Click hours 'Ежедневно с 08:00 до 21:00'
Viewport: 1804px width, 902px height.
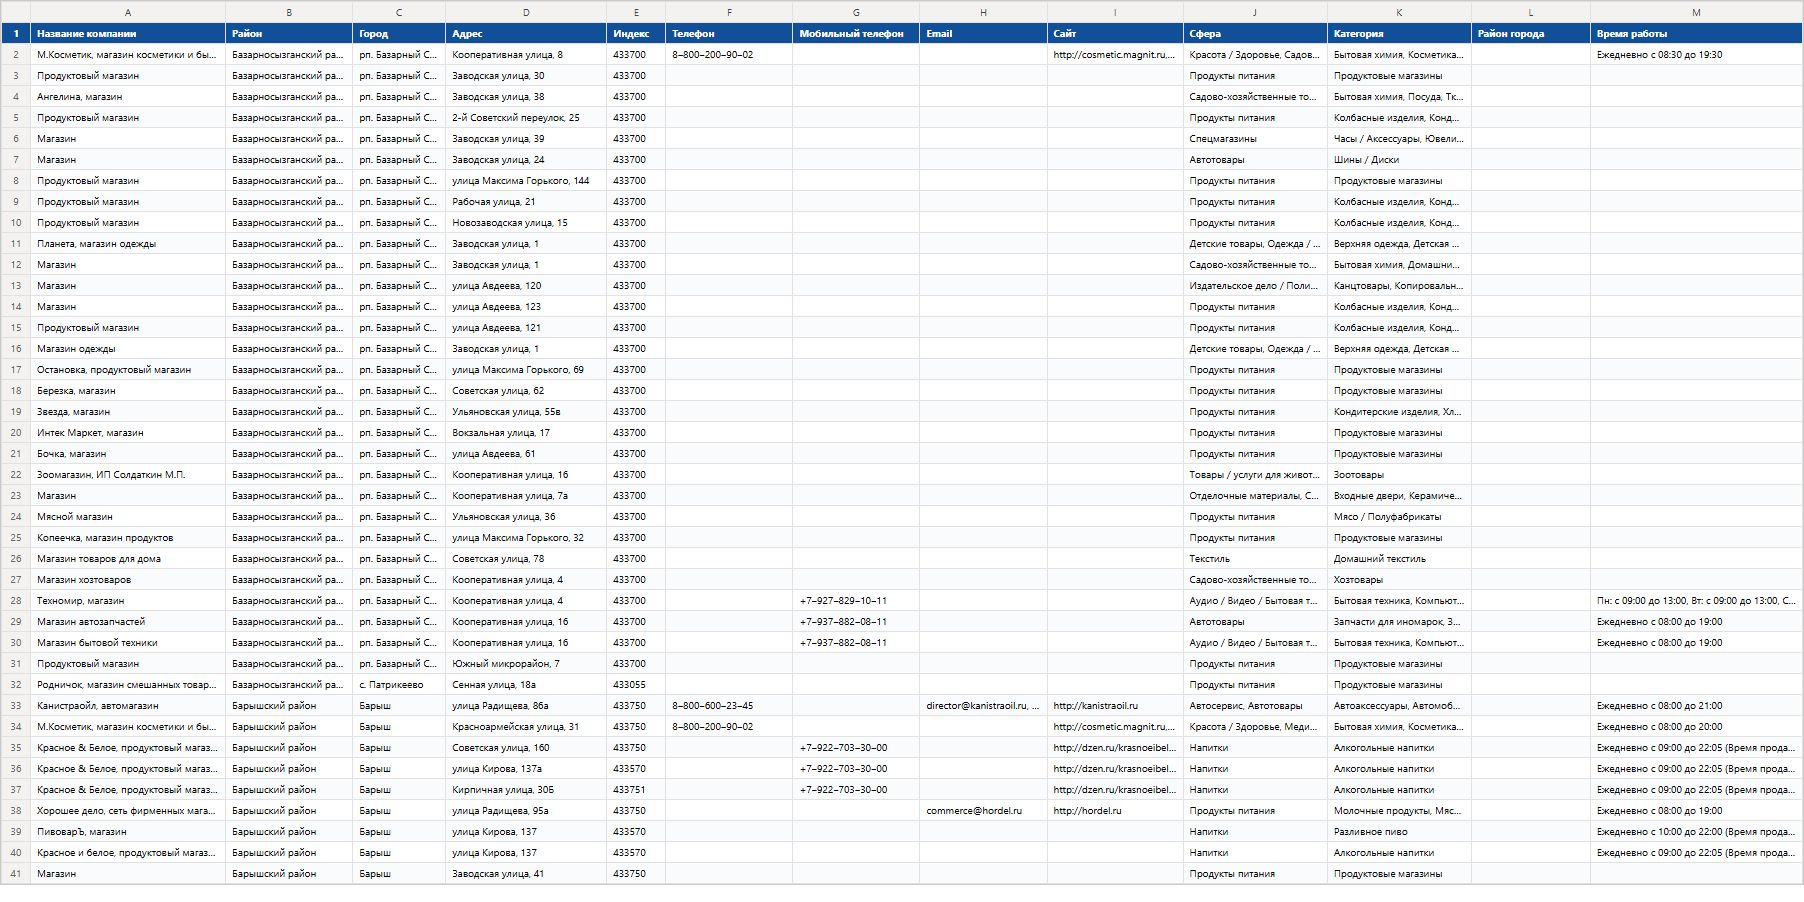(x=1696, y=706)
